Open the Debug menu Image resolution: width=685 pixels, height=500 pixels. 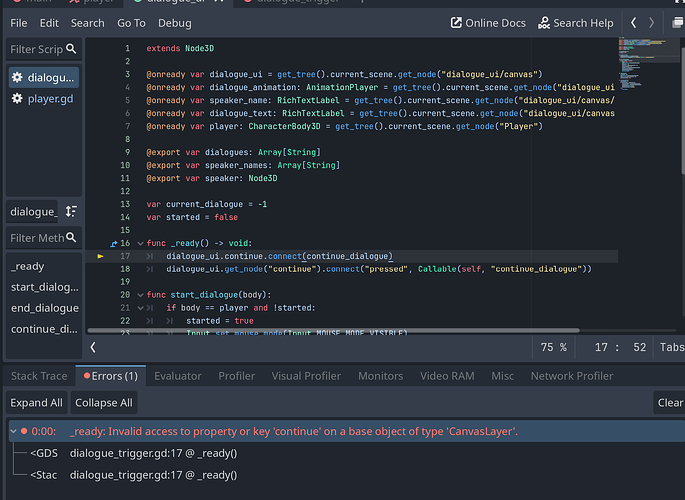pyautogui.click(x=174, y=23)
